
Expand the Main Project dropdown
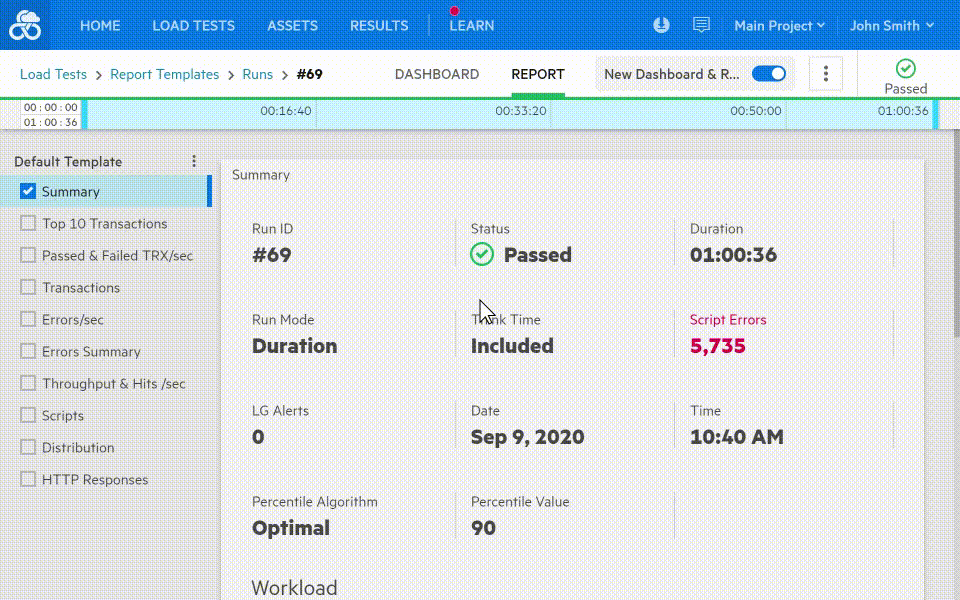[x=779, y=26]
